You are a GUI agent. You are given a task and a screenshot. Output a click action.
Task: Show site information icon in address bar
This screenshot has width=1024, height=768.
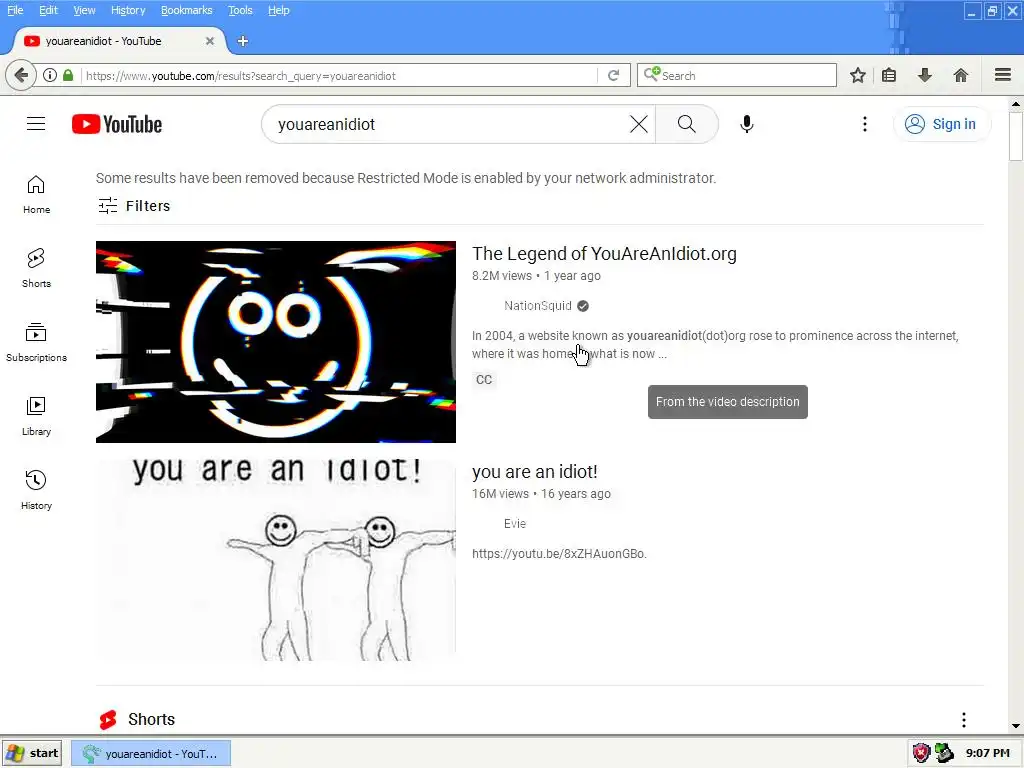tap(50, 75)
